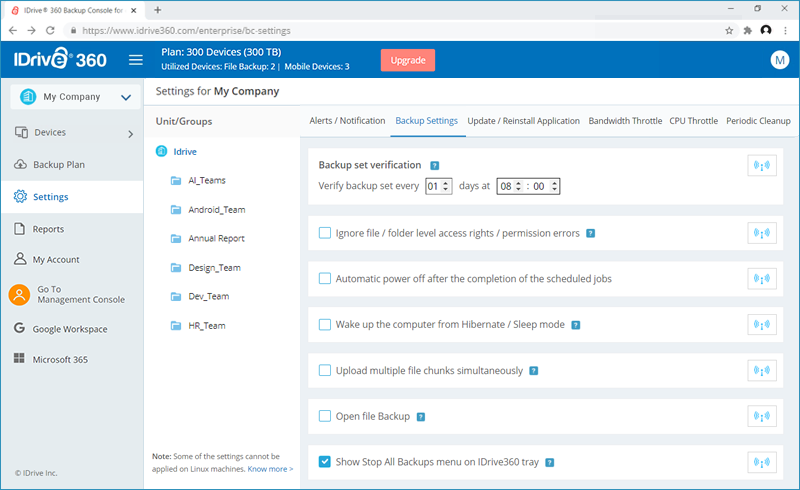The height and width of the screenshot is (490, 800).
Task: Click the Backup Plan cloud icon
Action: click(x=20, y=164)
